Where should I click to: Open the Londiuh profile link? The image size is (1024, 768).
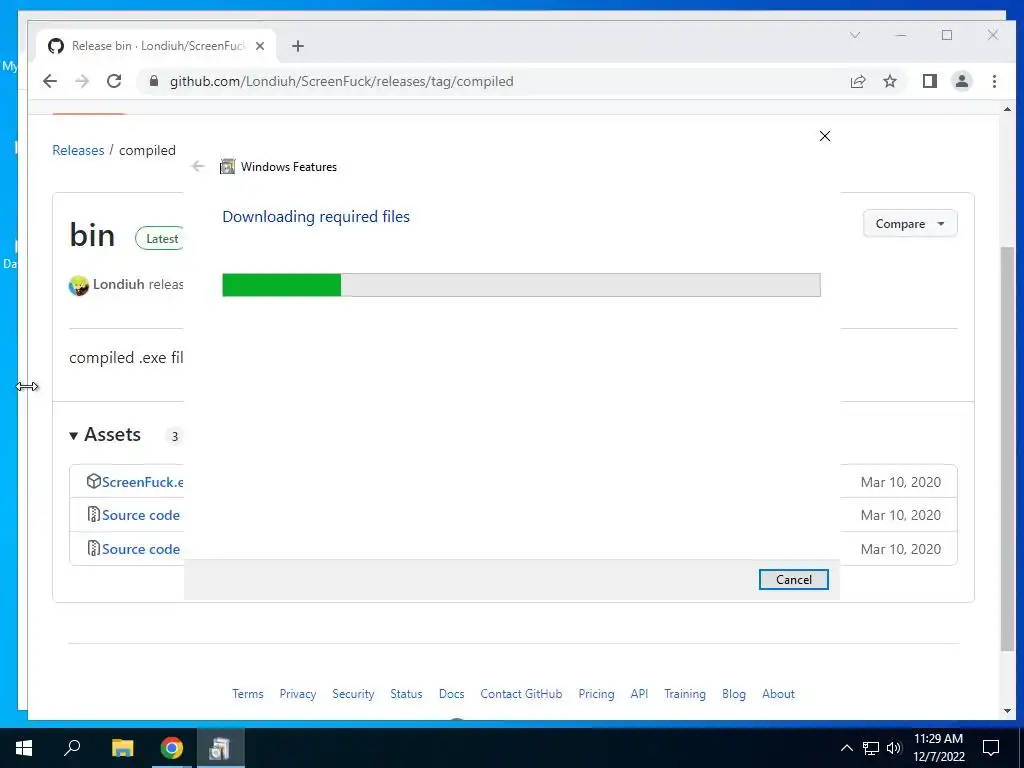coord(118,284)
